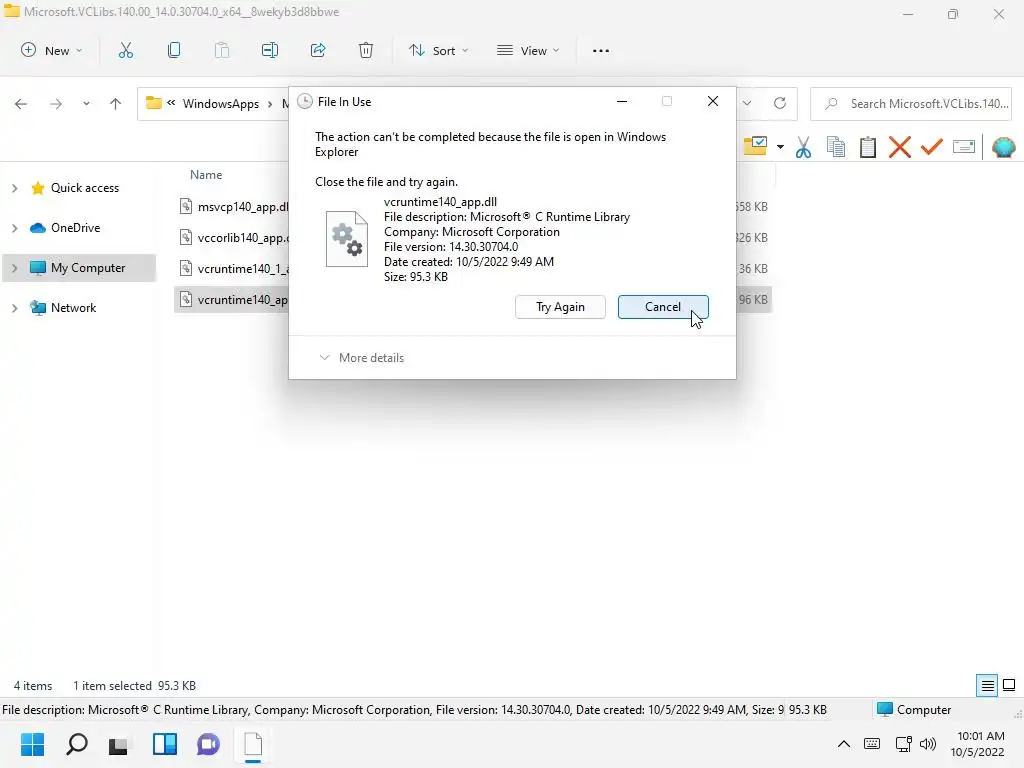The height and width of the screenshot is (768, 1024).
Task: Click the orange checkmark properties icon
Action: 932,147
